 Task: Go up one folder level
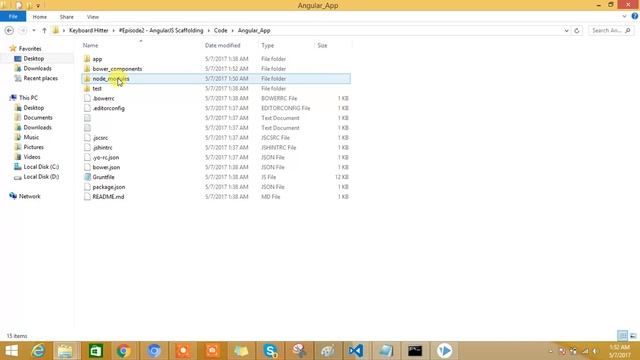[44, 31]
